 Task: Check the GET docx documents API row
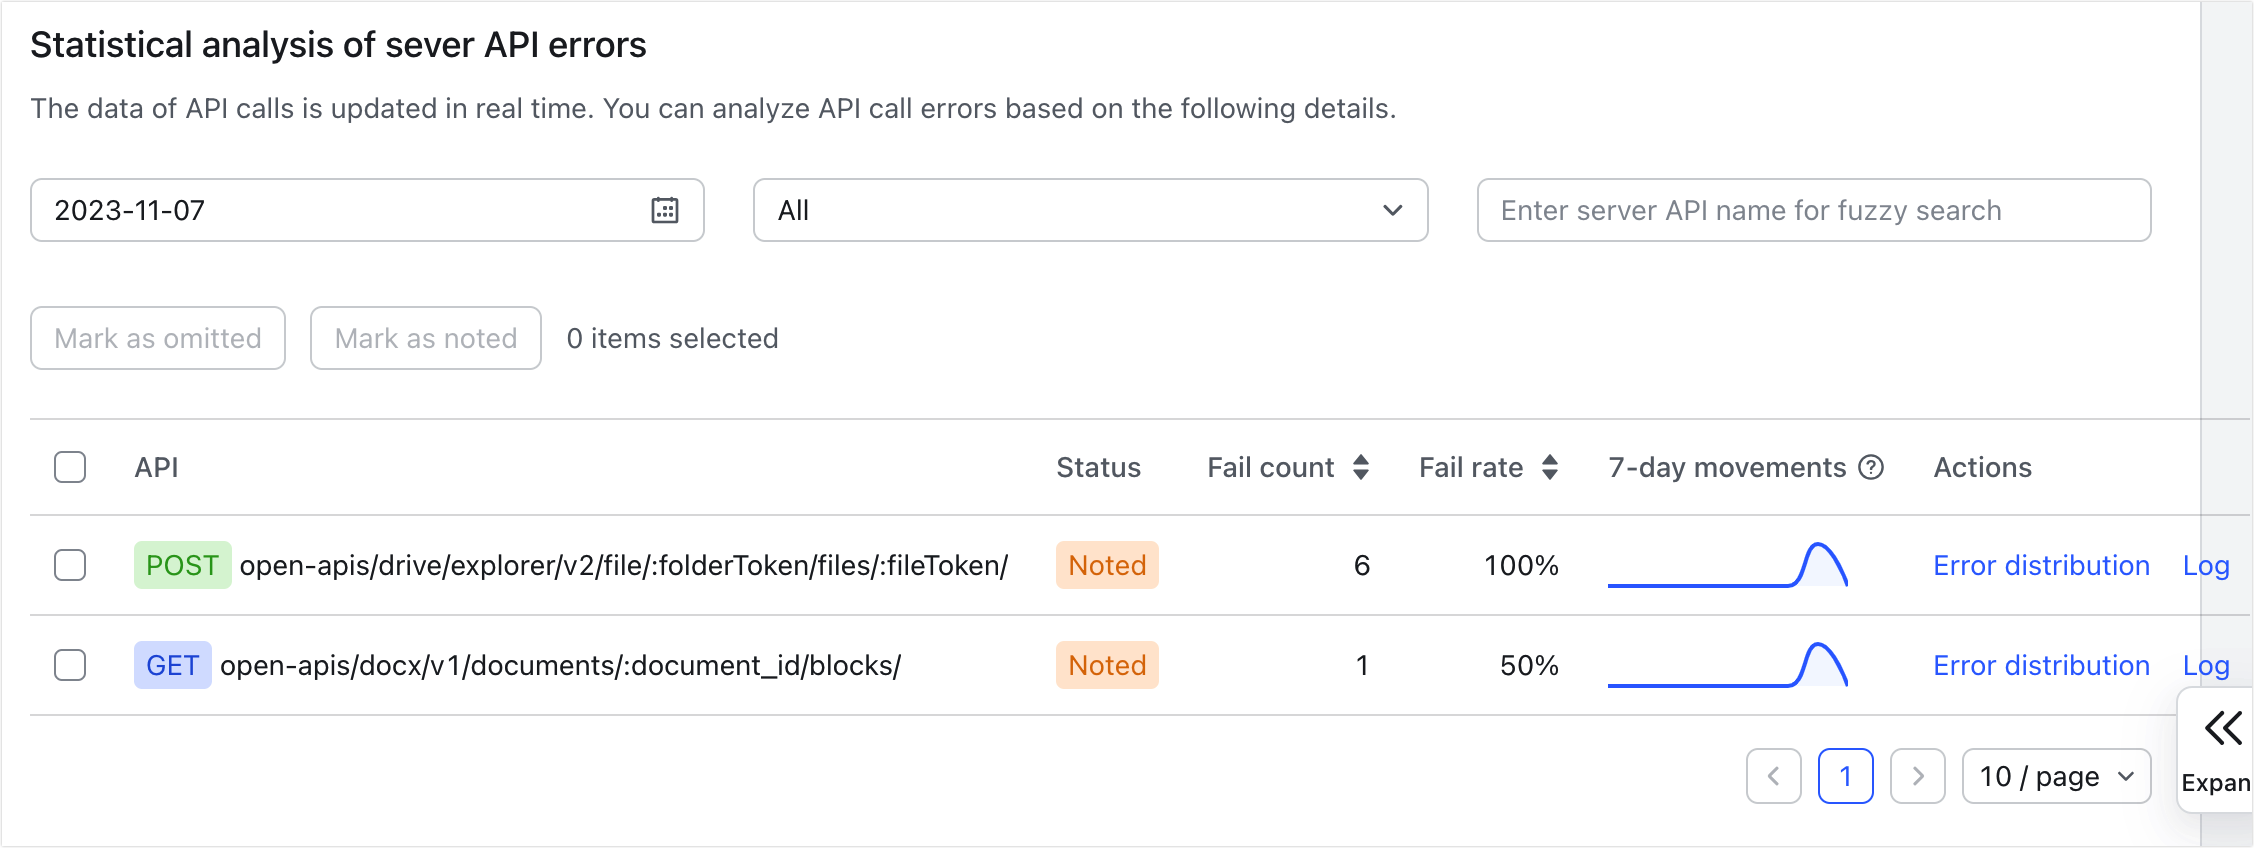click(x=70, y=665)
